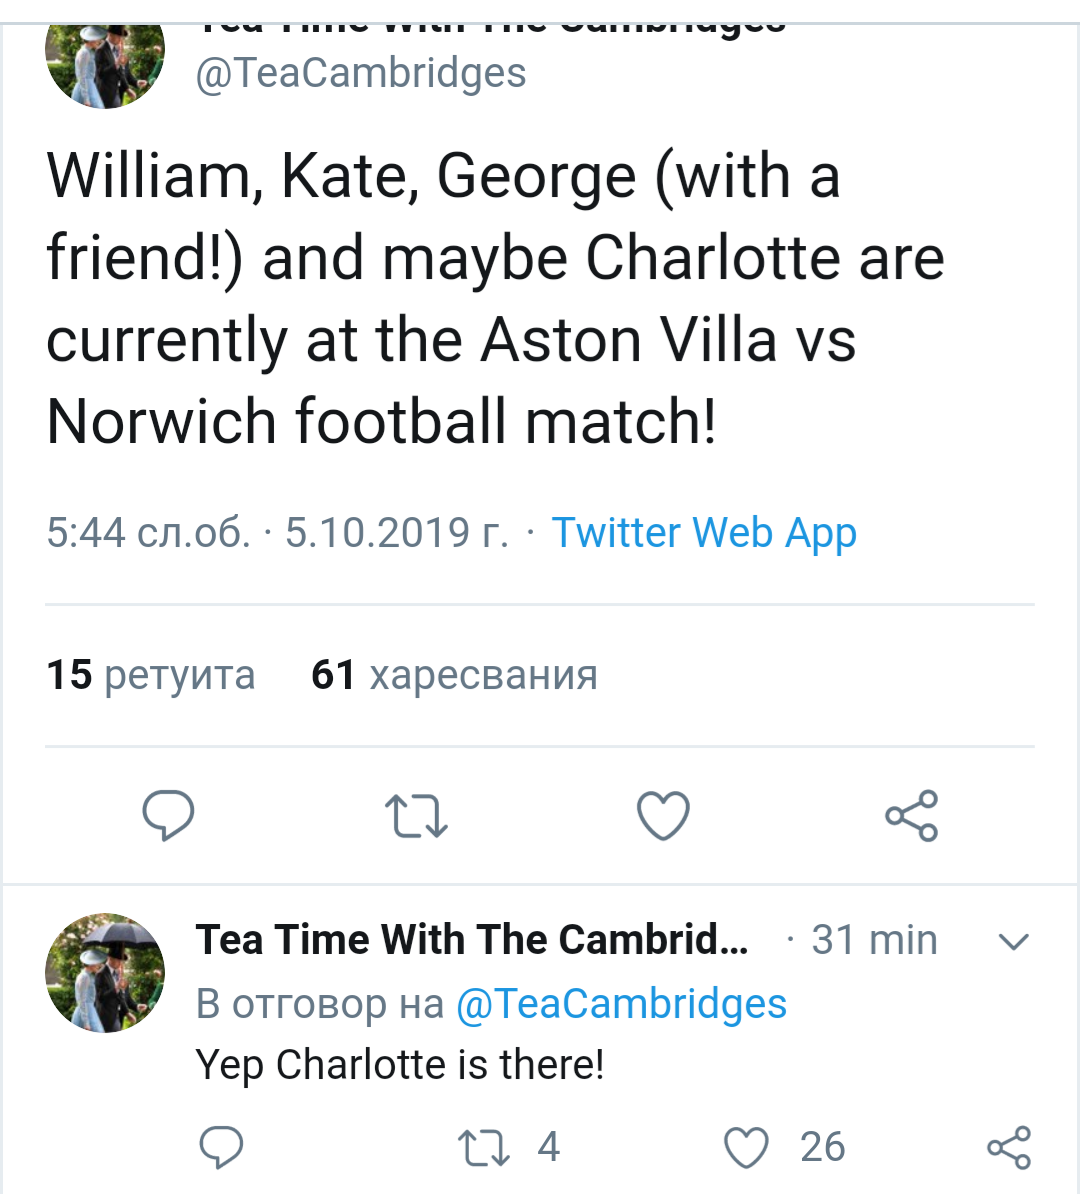The height and width of the screenshot is (1194, 1080).
Task: Like the main tweet with heart icon
Action: click(x=663, y=815)
